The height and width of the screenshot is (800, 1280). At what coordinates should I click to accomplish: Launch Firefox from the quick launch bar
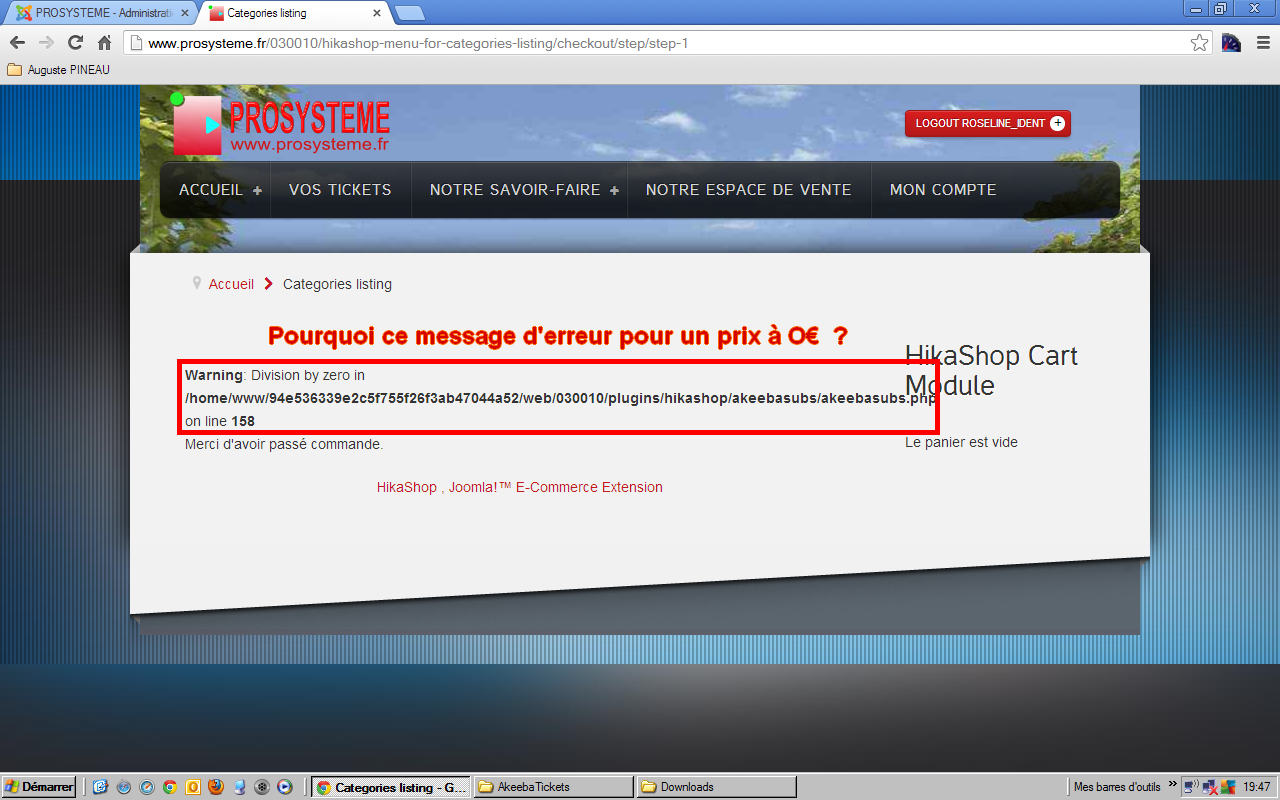click(x=216, y=787)
